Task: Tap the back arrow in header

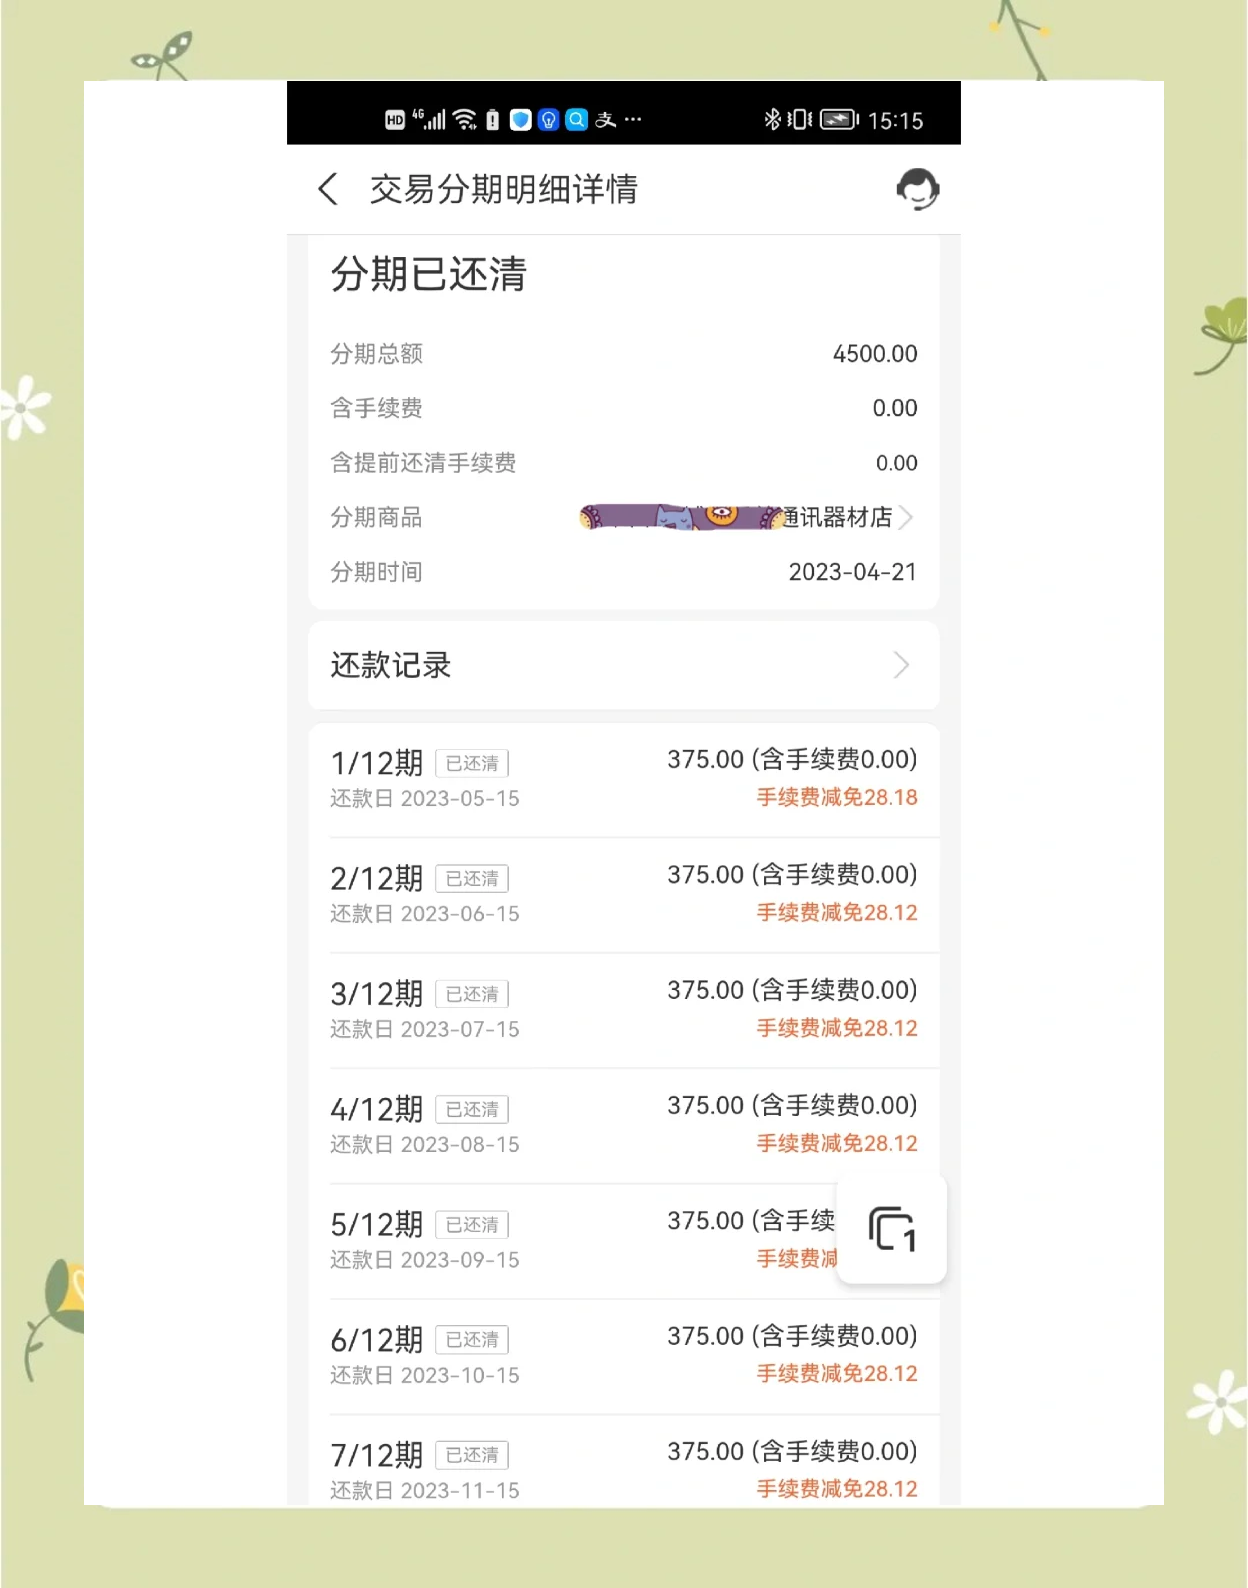Action: (328, 189)
